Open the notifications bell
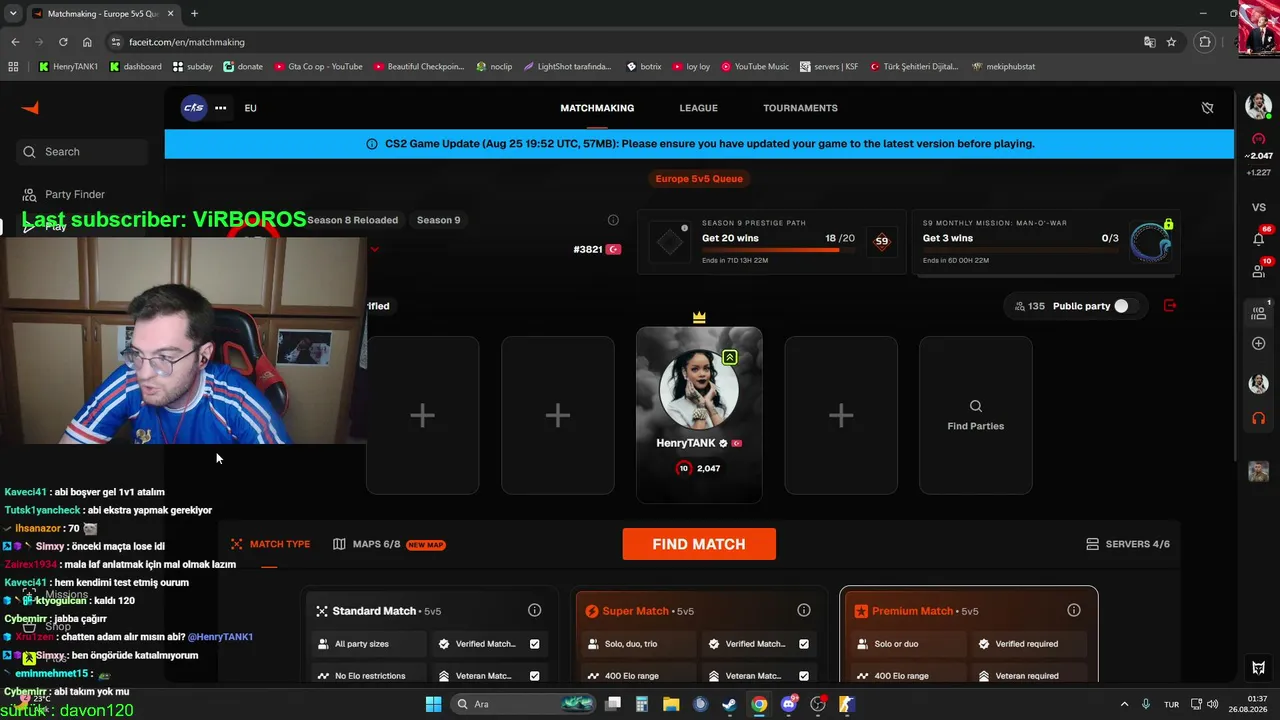Image resolution: width=1280 pixels, height=720 pixels. (x=1259, y=239)
